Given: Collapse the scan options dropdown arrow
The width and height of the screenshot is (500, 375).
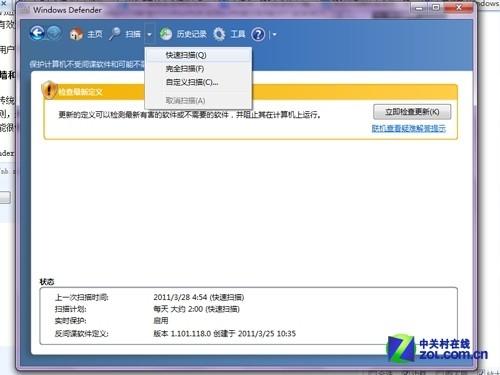Looking at the screenshot, I should 150,34.
